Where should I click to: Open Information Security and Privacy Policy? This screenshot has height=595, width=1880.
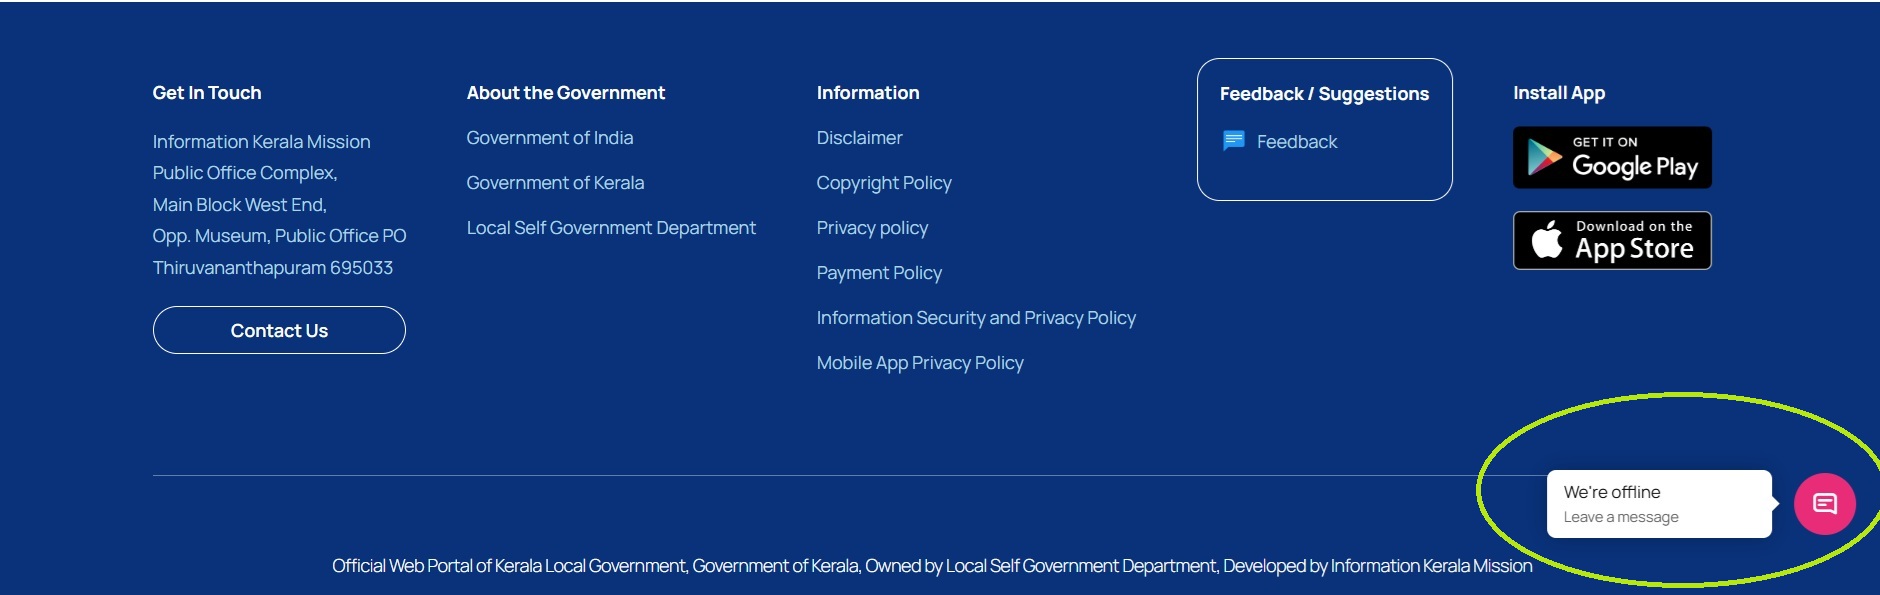point(976,318)
